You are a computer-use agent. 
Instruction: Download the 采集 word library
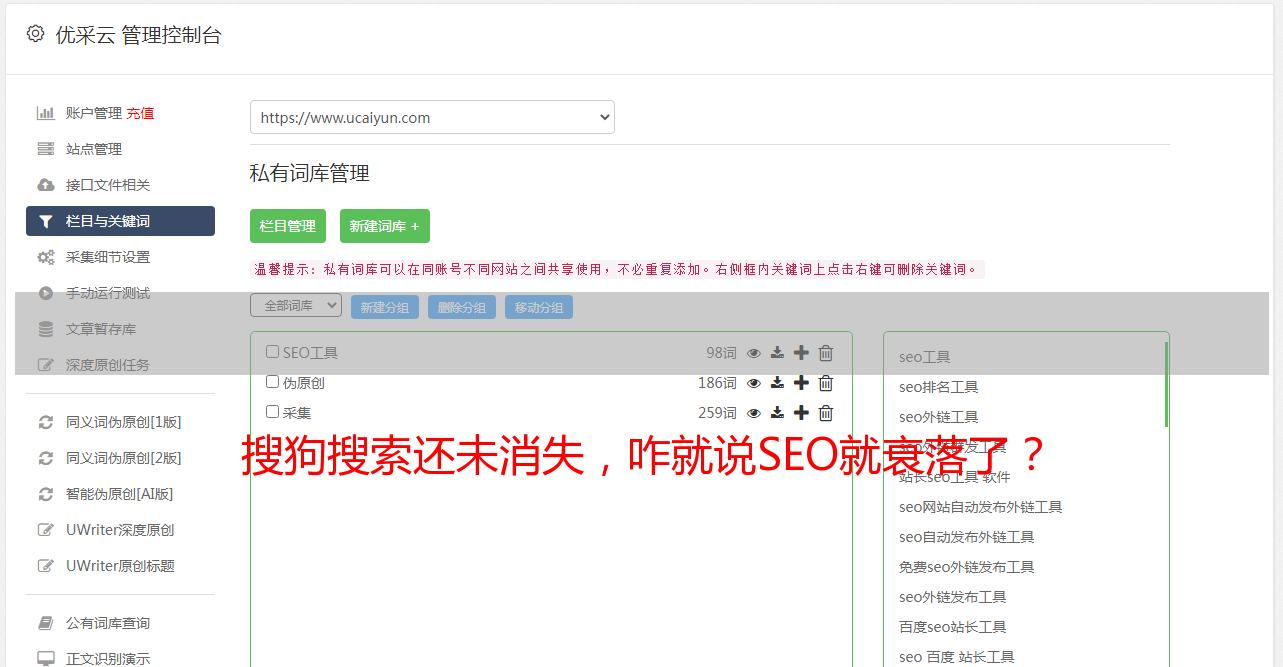[x=777, y=413]
